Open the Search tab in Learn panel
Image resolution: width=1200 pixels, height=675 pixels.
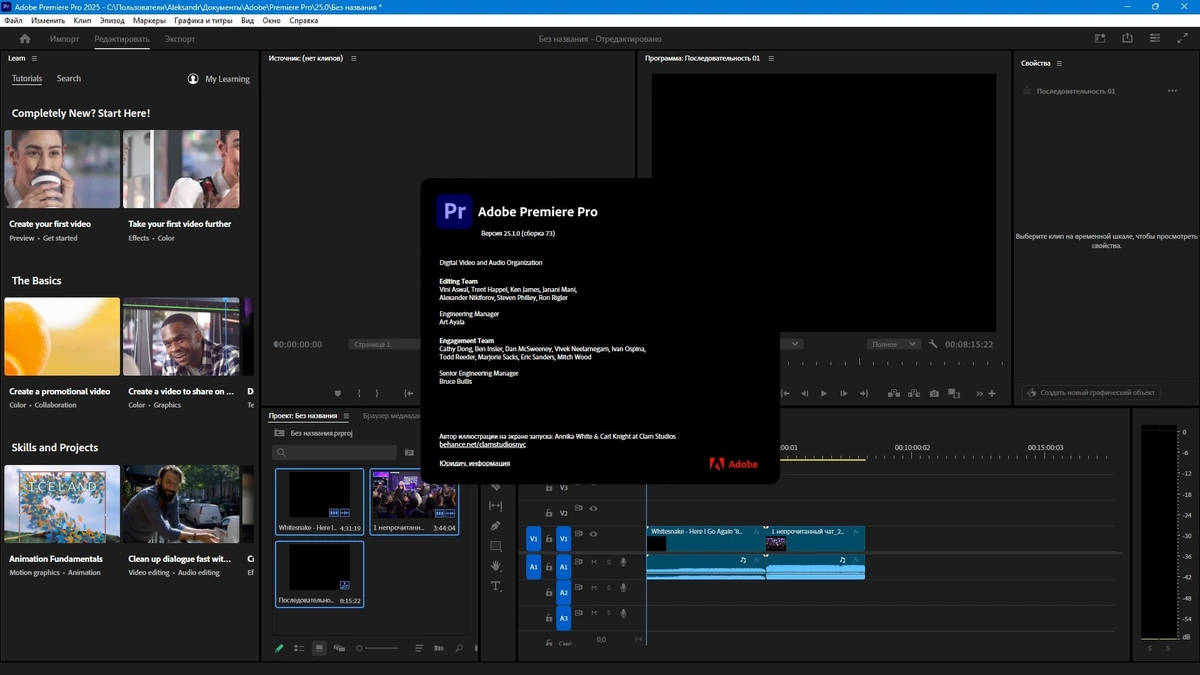(69, 78)
